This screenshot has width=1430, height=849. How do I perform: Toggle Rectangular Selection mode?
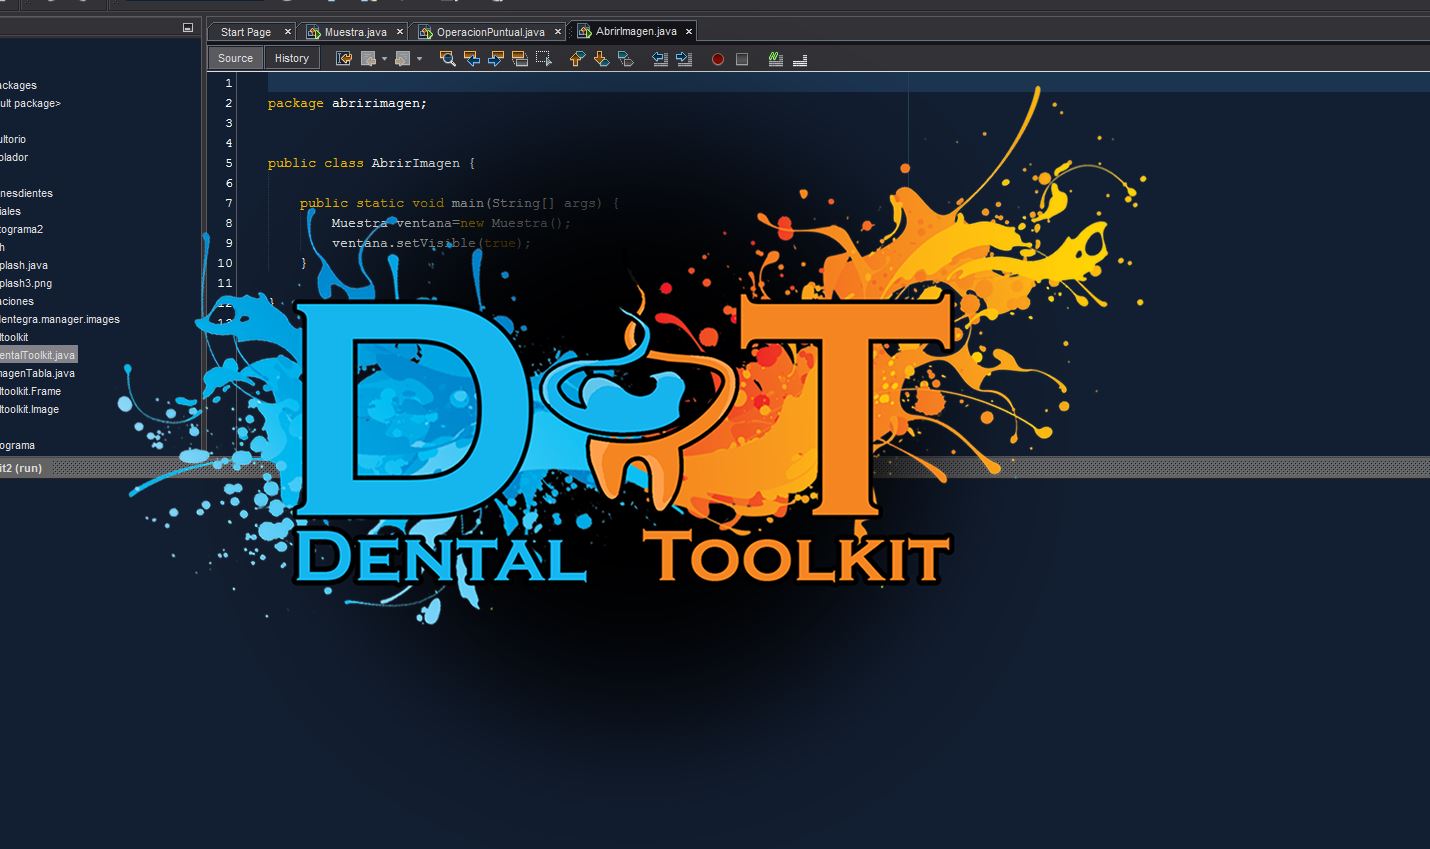tap(544, 58)
